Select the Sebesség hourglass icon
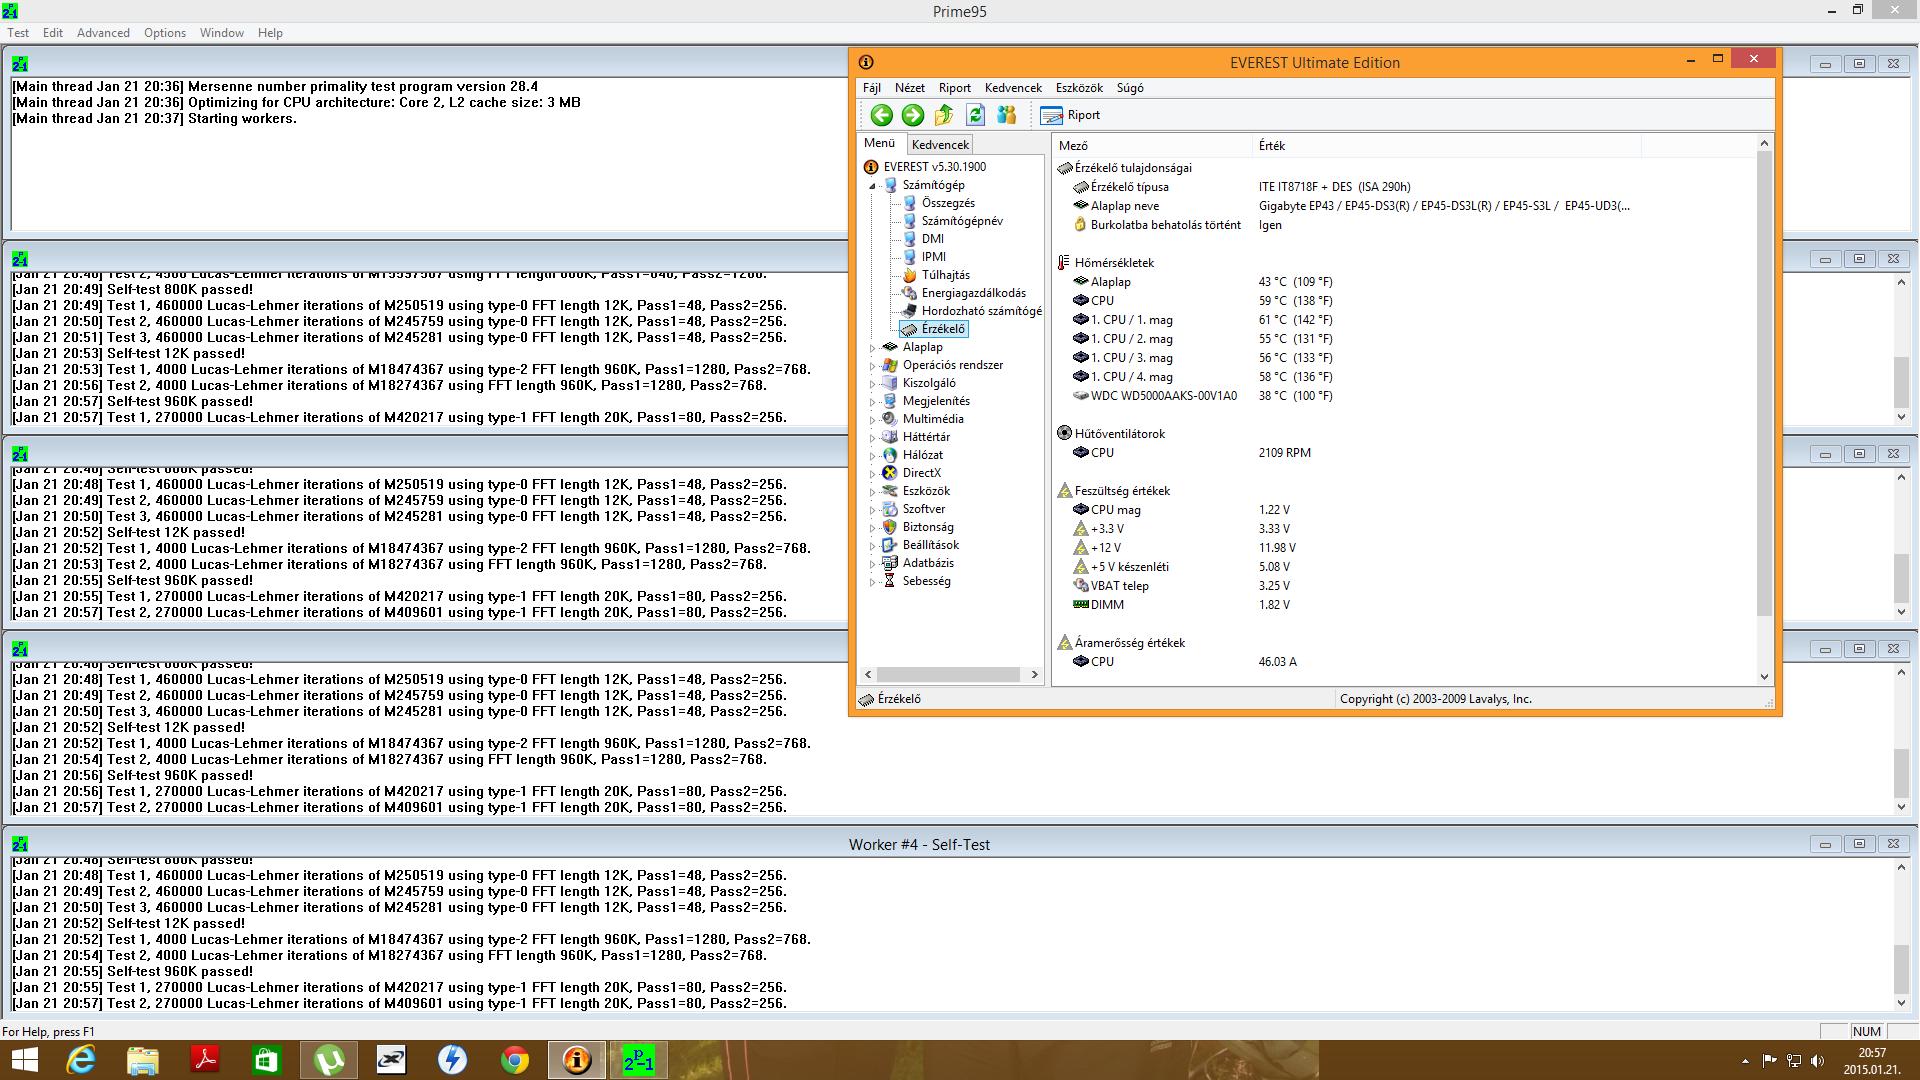This screenshot has height=1080, width=1920. 889,581
